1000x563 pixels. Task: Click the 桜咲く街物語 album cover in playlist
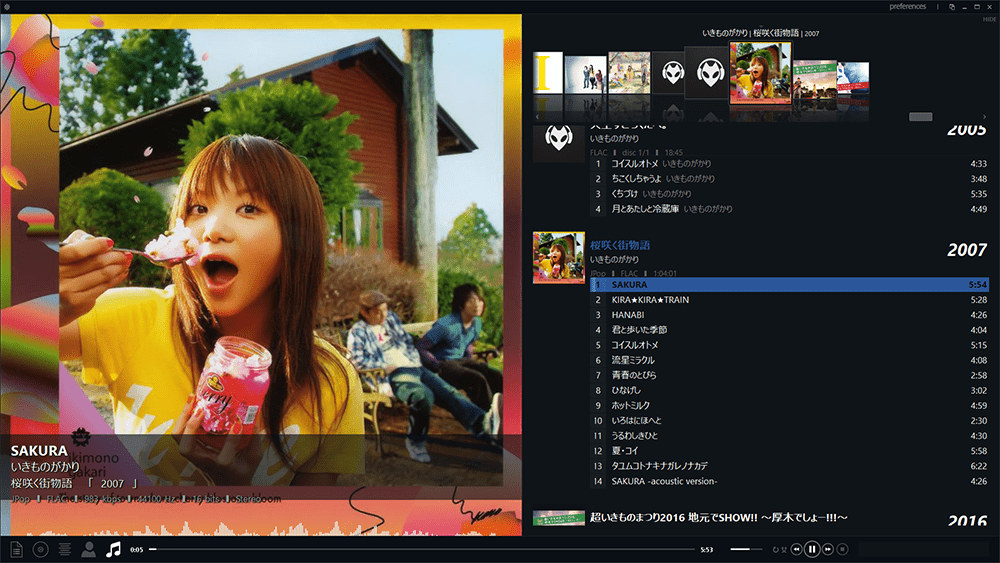[x=559, y=258]
